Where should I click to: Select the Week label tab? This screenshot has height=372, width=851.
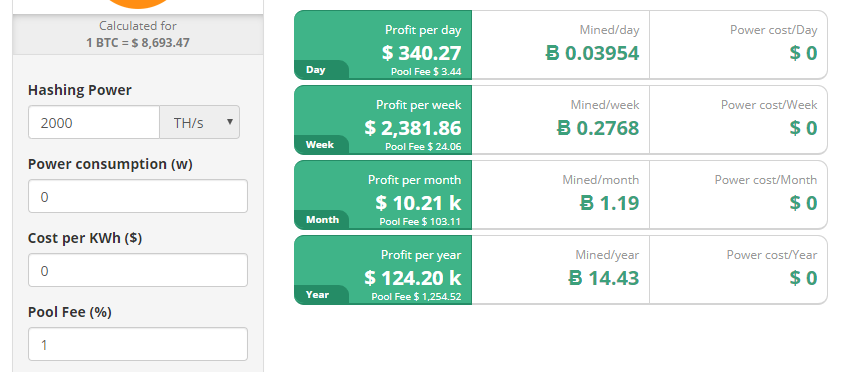click(320, 144)
